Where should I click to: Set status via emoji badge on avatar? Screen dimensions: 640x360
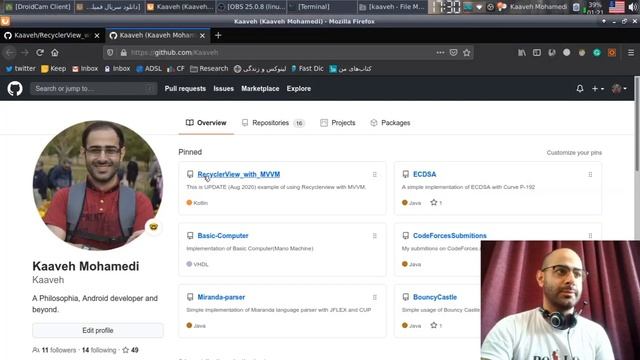pyautogui.click(x=153, y=227)
